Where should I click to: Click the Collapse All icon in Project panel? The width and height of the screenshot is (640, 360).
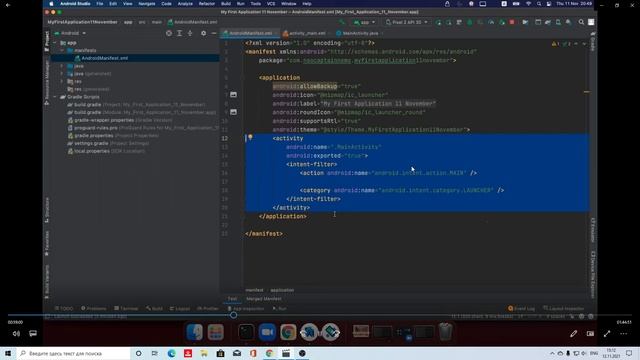point(190,33)
